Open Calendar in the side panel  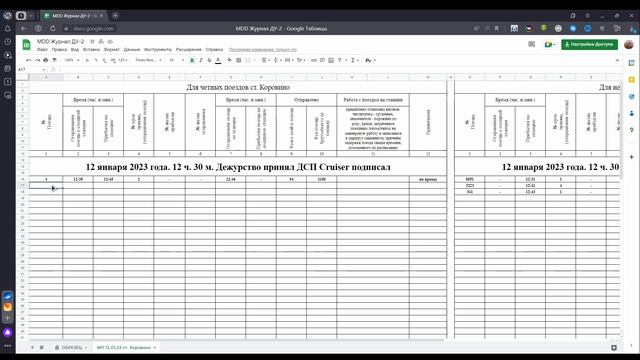coord(631,63)
